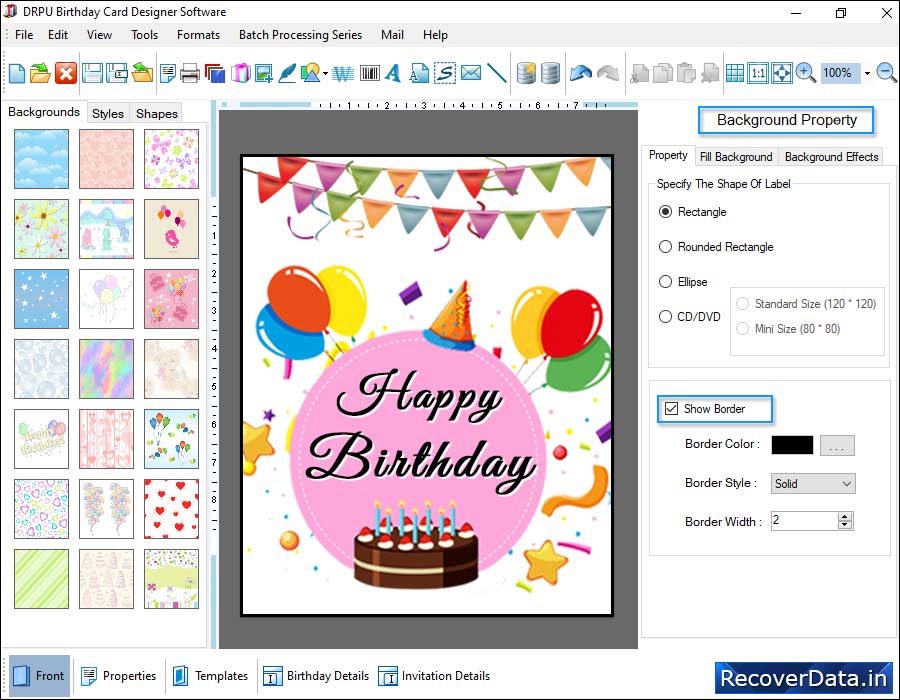Select the Rounded Rectangle shape option

(666, 247)
